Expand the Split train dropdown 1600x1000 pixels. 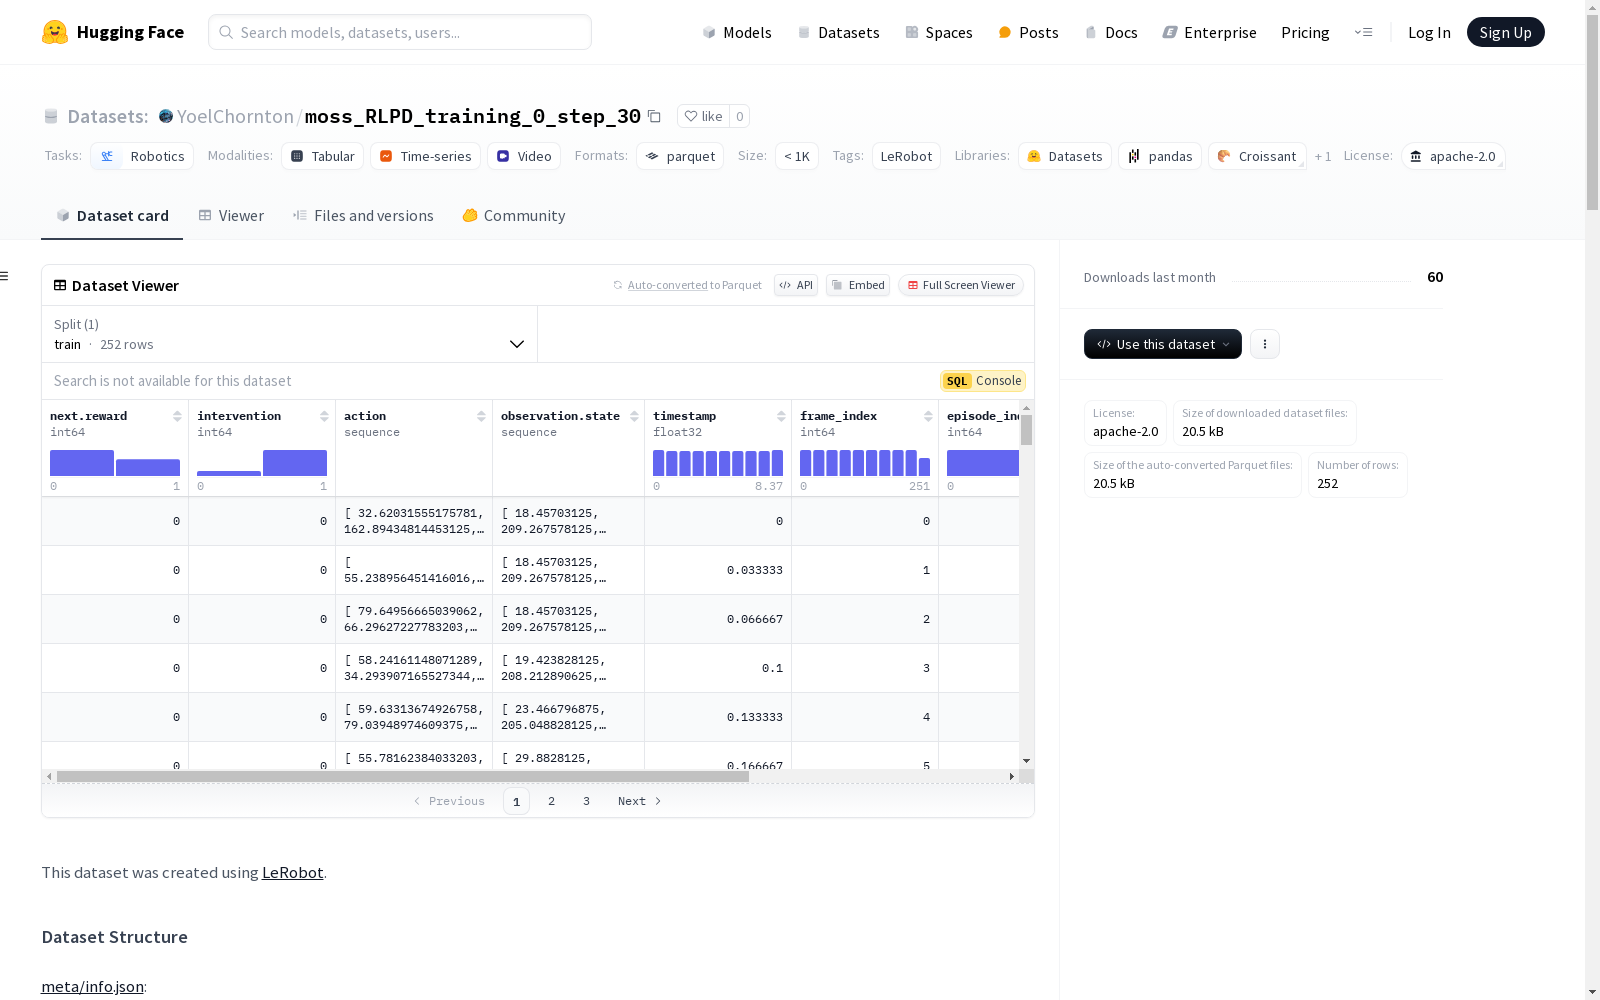pyautogui.click(x=290, y=334)
